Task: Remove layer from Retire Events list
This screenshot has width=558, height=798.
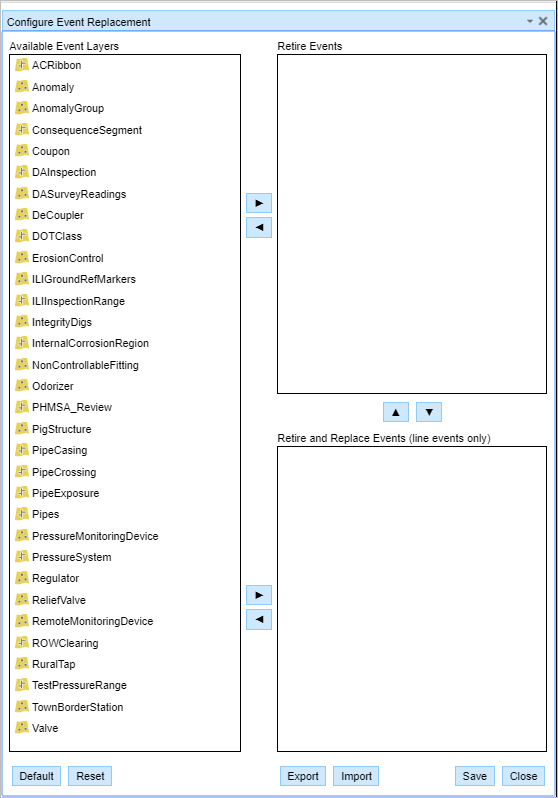Action: tap(259, 227)
